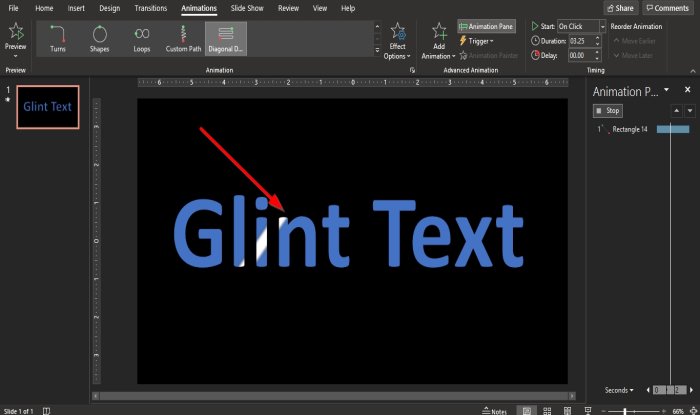This screenshot has width=700, height=415.
Task: Click the Share button
Action: coord(620,8)
